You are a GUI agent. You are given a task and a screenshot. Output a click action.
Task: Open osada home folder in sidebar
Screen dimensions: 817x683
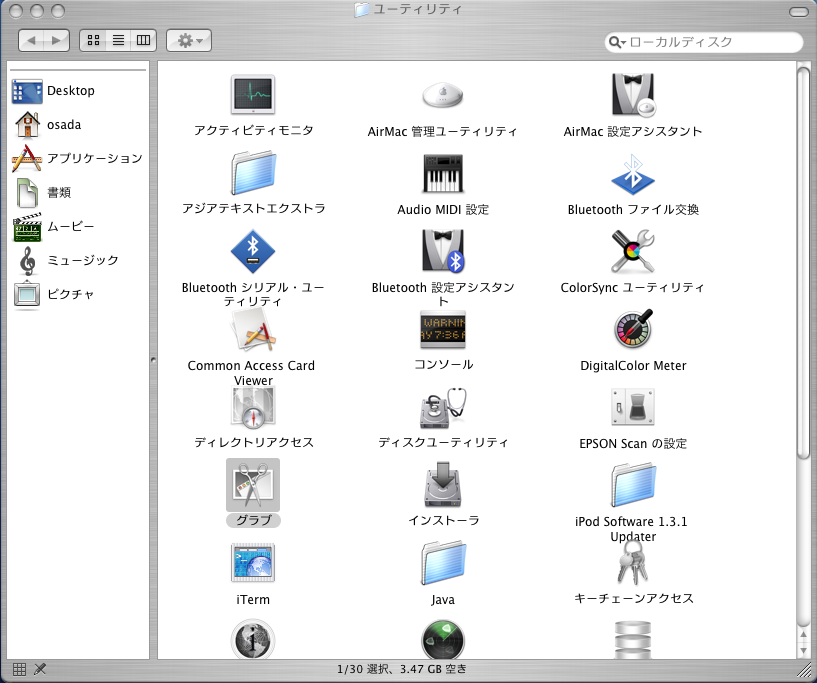point(47,125)
